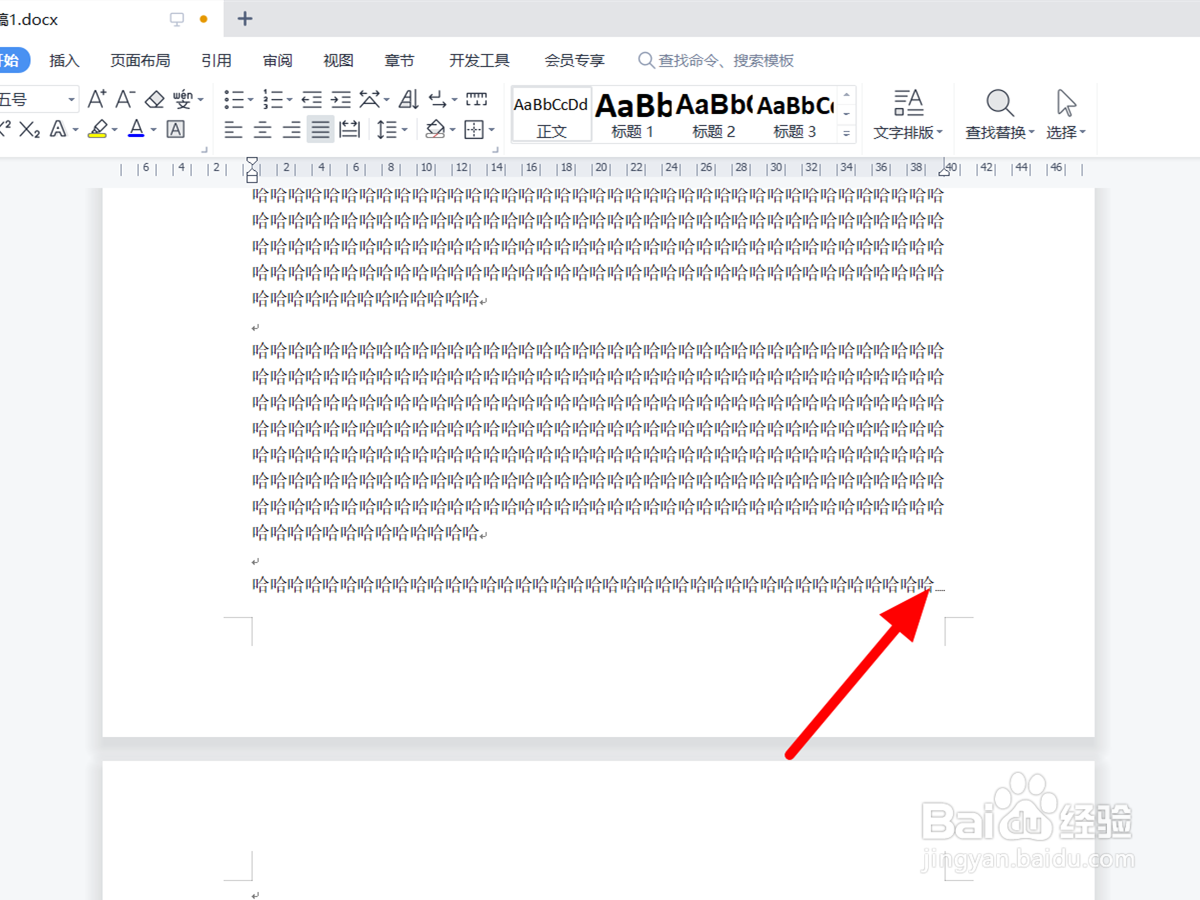Decrease font size with the A- icon
This screenshot has width=1200, height=900.
tap(125, 99)
